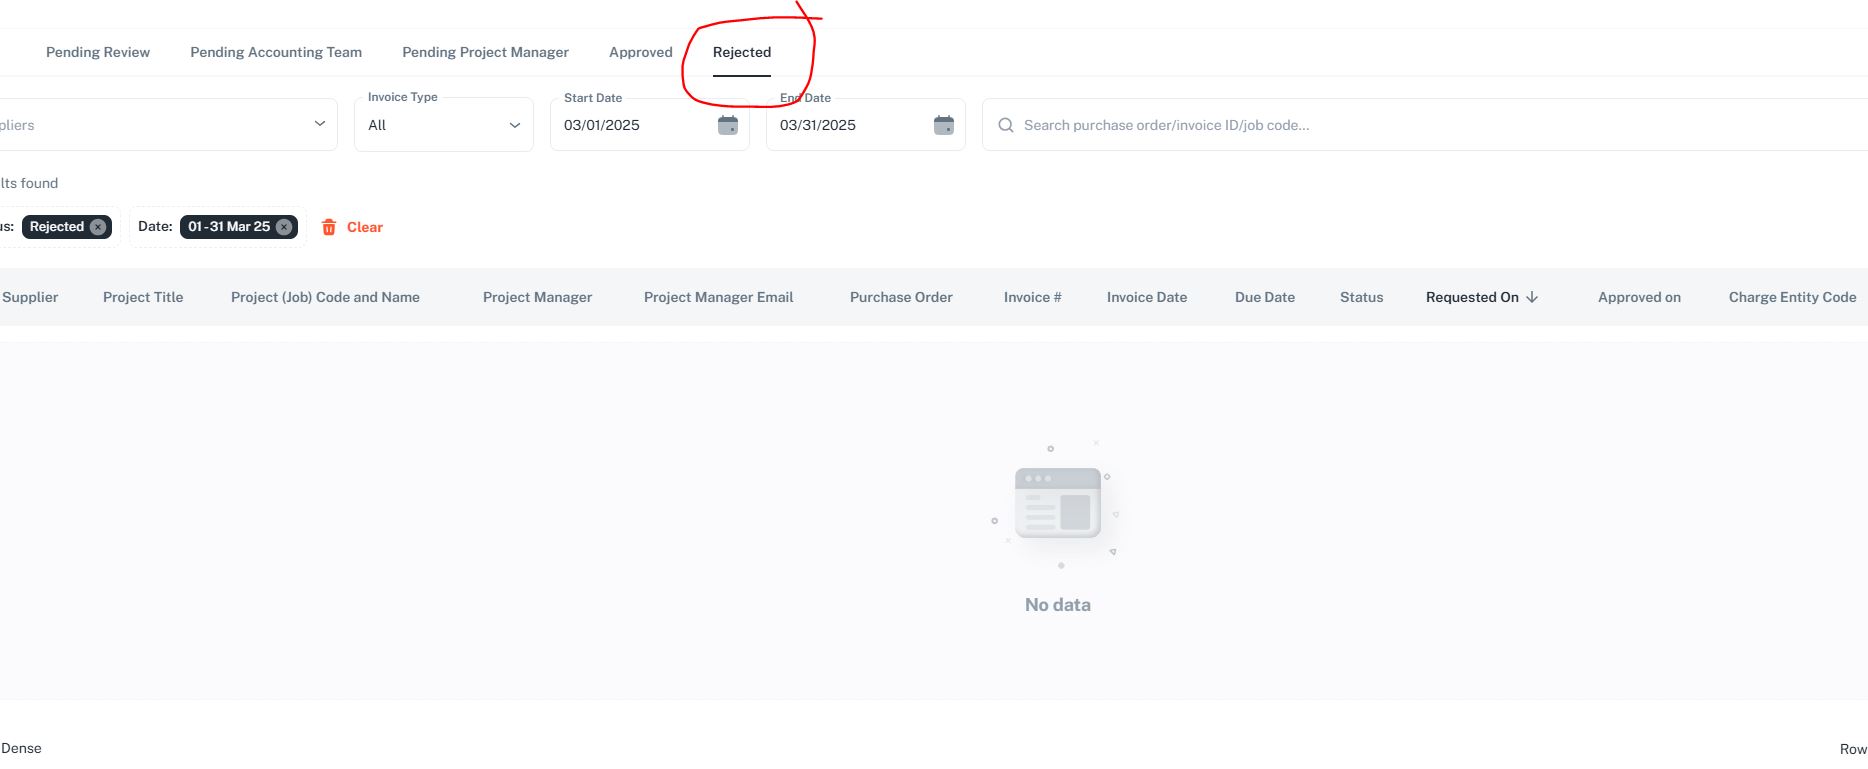Screen dimensions: 1868x769
Task: Remove the Rejected status filter chip
Action: (x=98, y=227)
